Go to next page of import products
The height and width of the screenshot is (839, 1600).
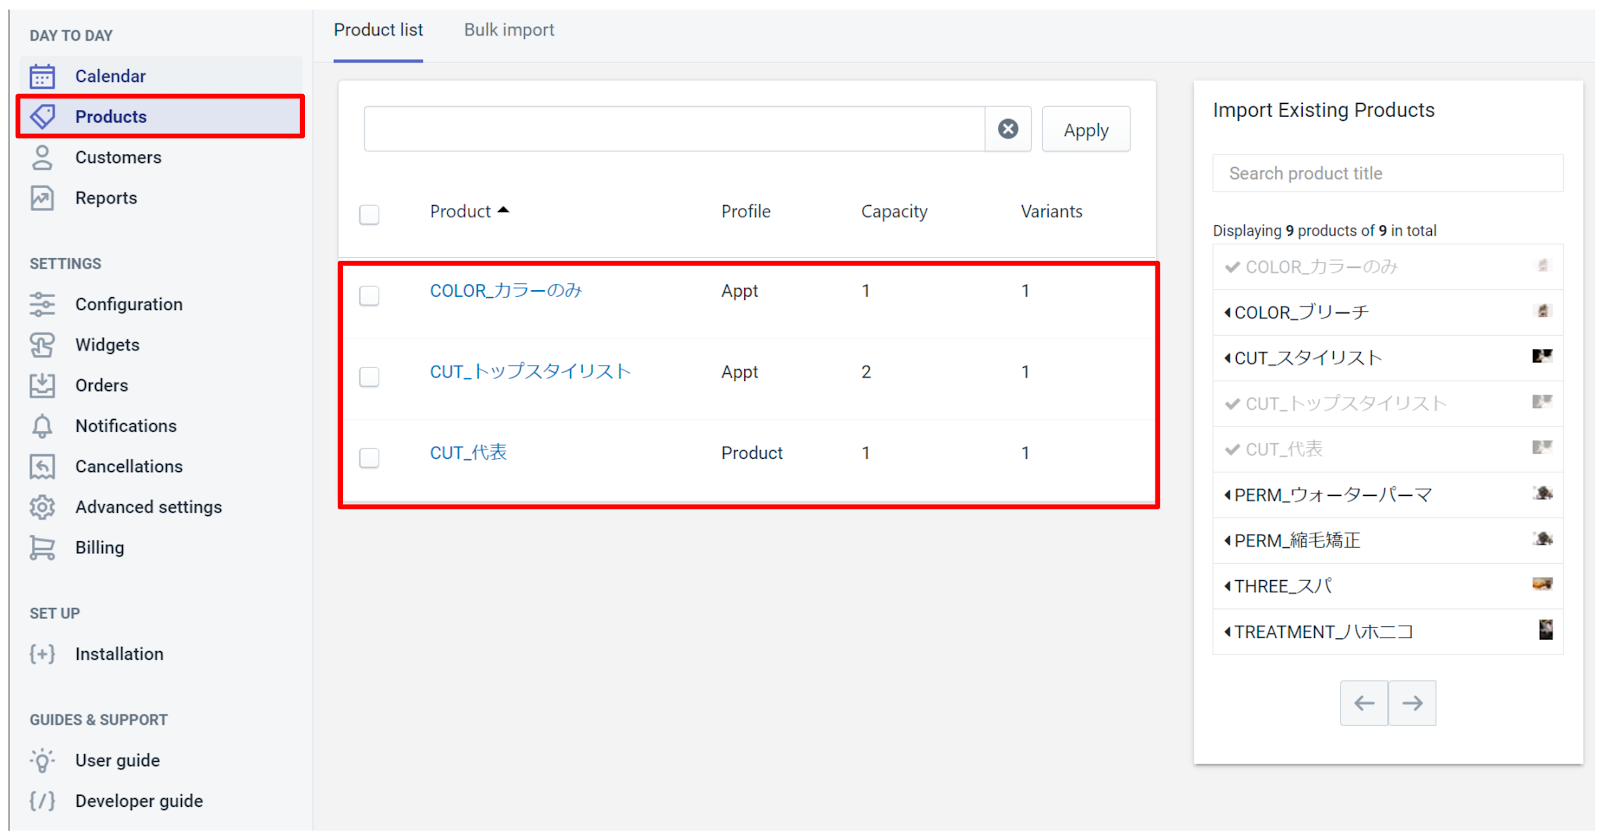point(1412,703)
